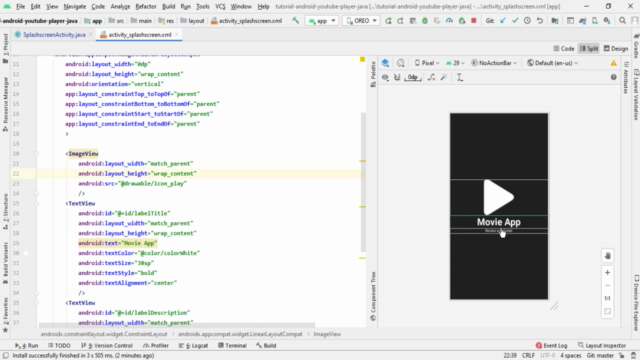Click the play icon image in preview

click(x=499, y=197)
